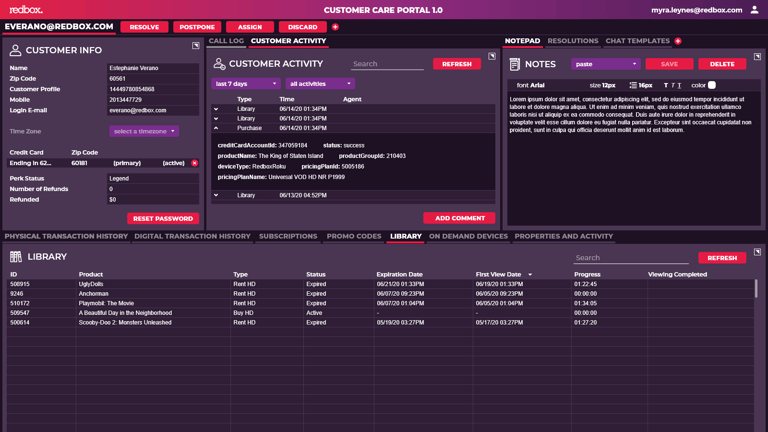
Task: Refresh the Library table
Action: (x=722, y=258)
